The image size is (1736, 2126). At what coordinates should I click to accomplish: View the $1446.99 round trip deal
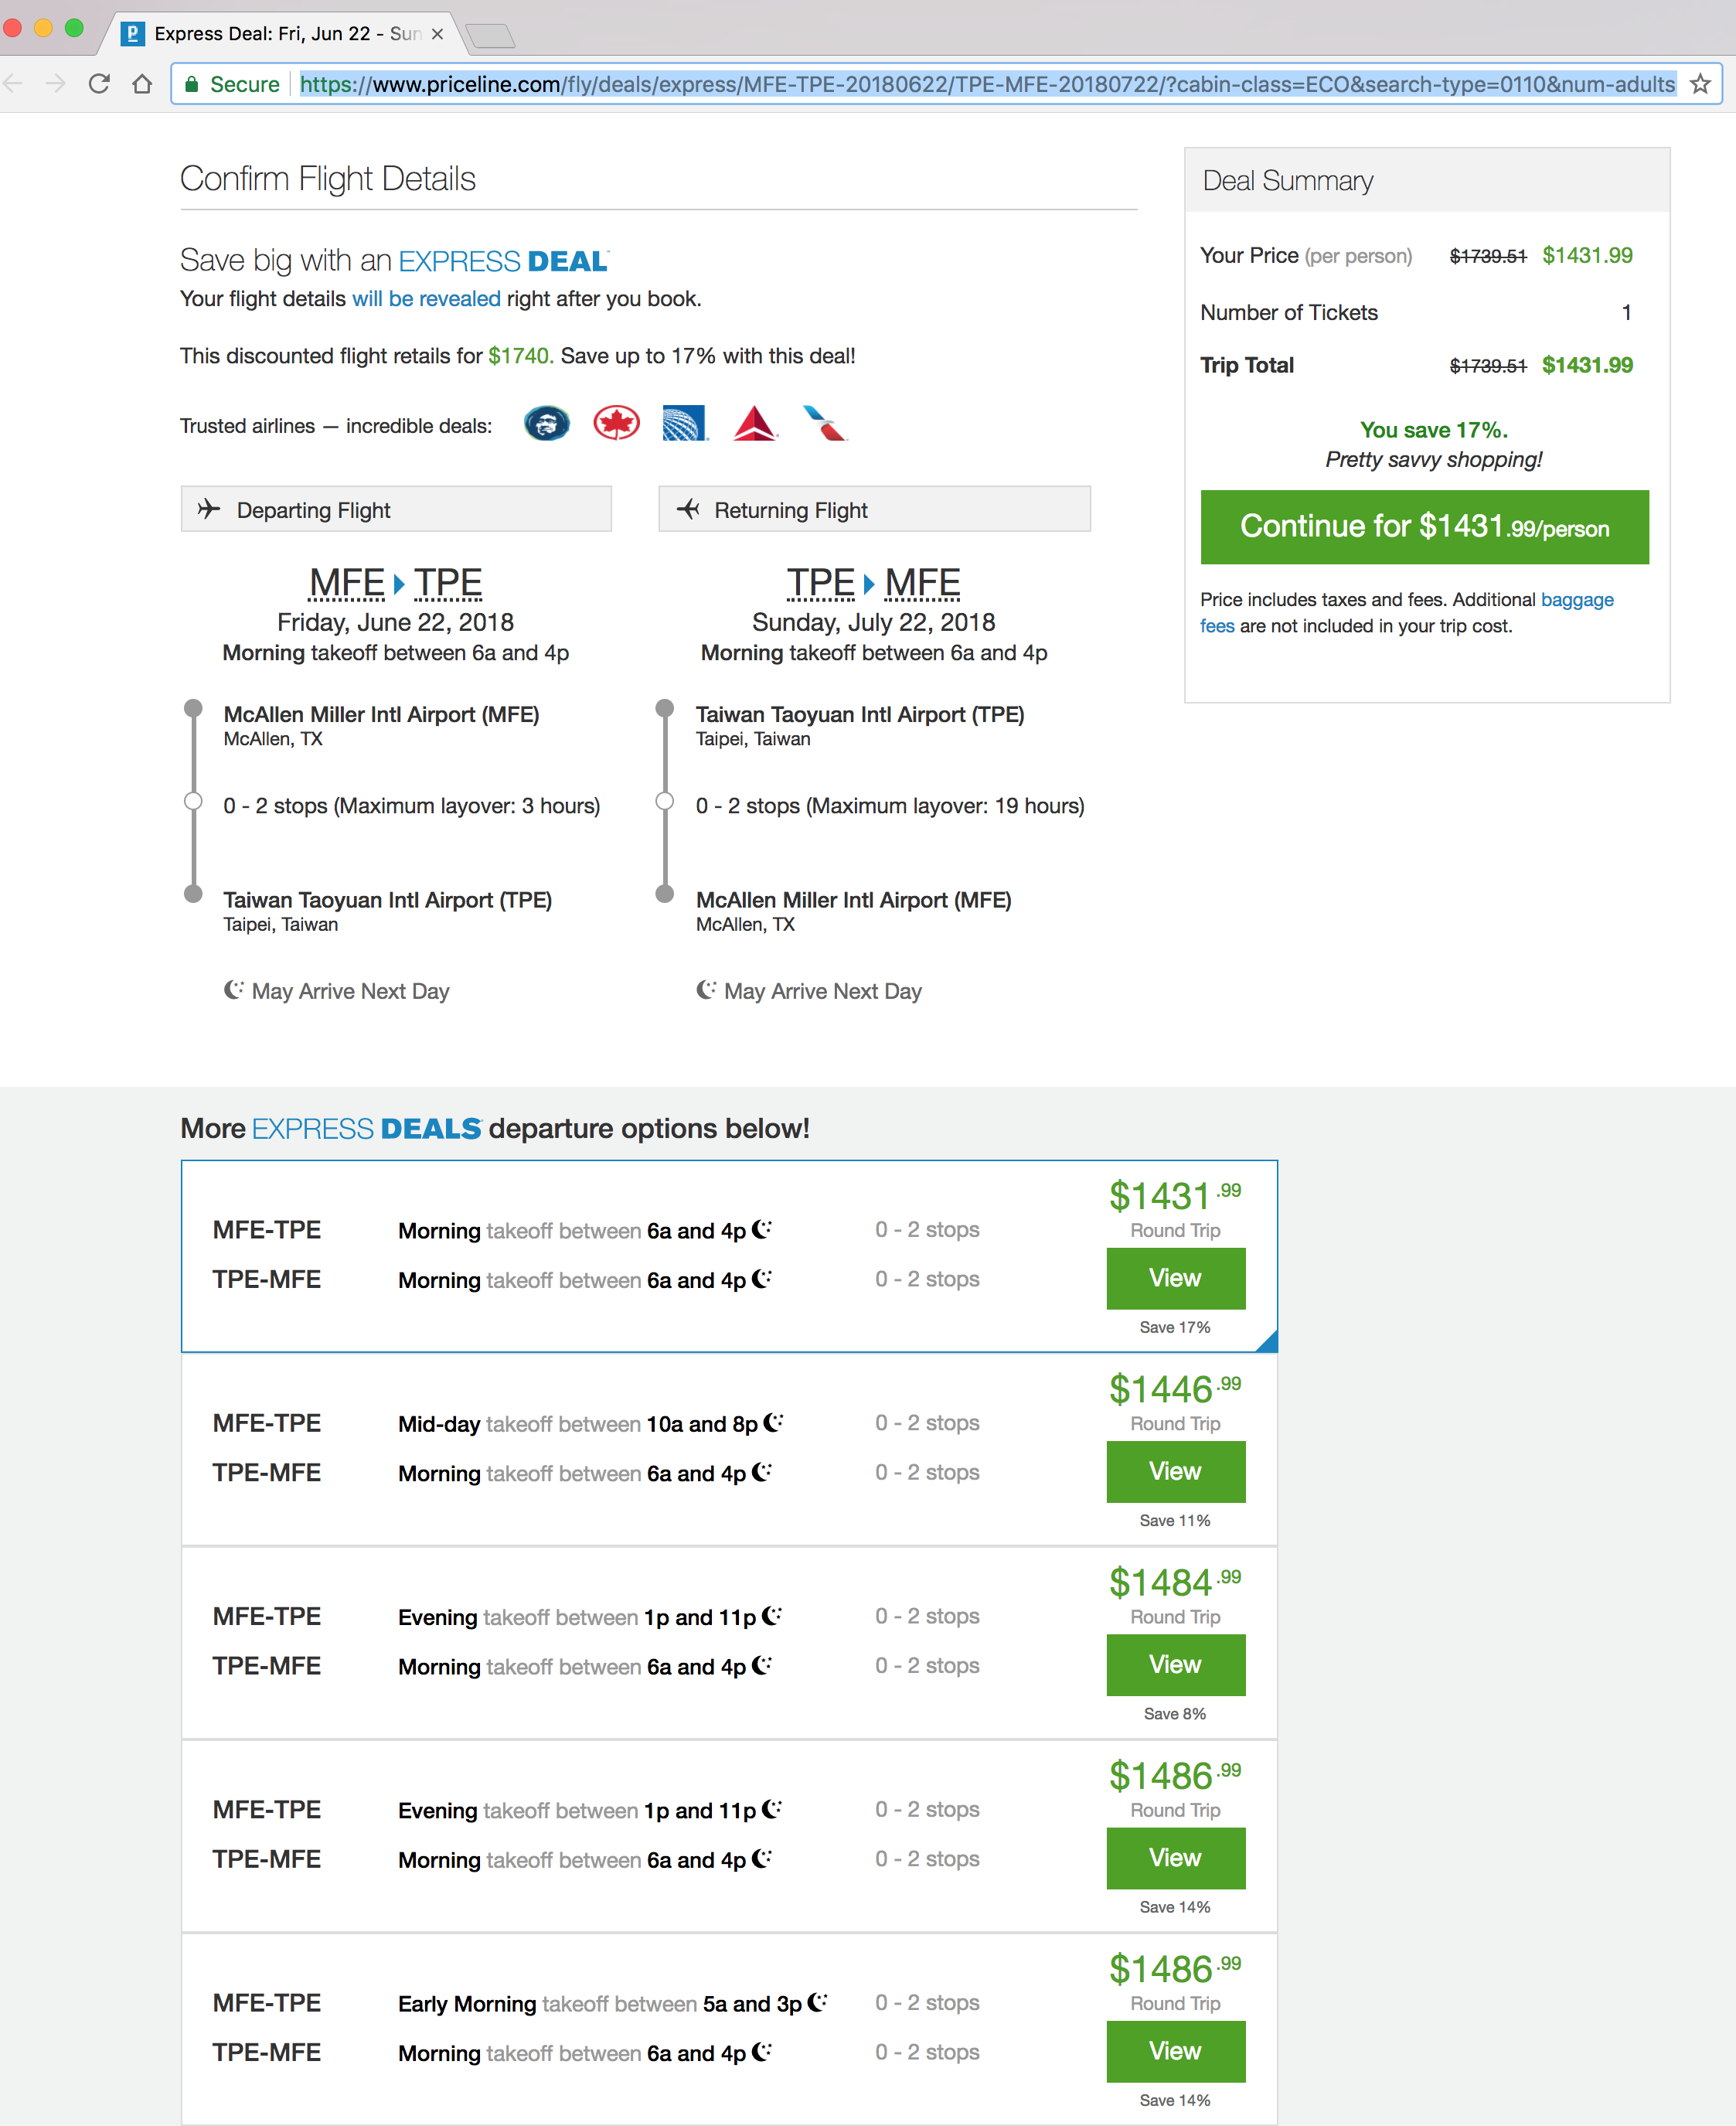(x=1175, y=1471)
